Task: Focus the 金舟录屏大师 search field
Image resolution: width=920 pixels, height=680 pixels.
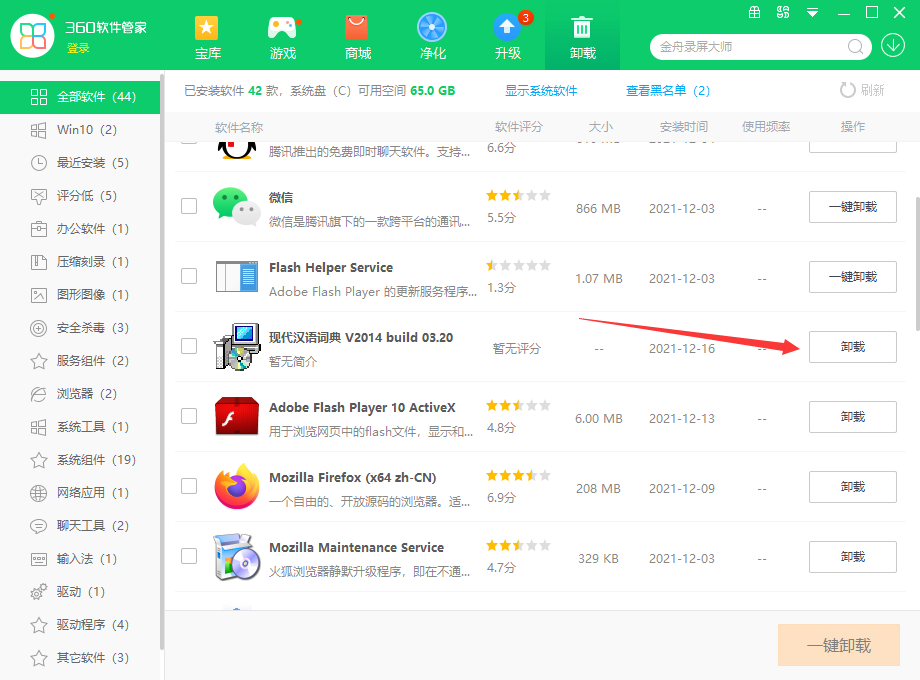Action: tap(752, 47)
